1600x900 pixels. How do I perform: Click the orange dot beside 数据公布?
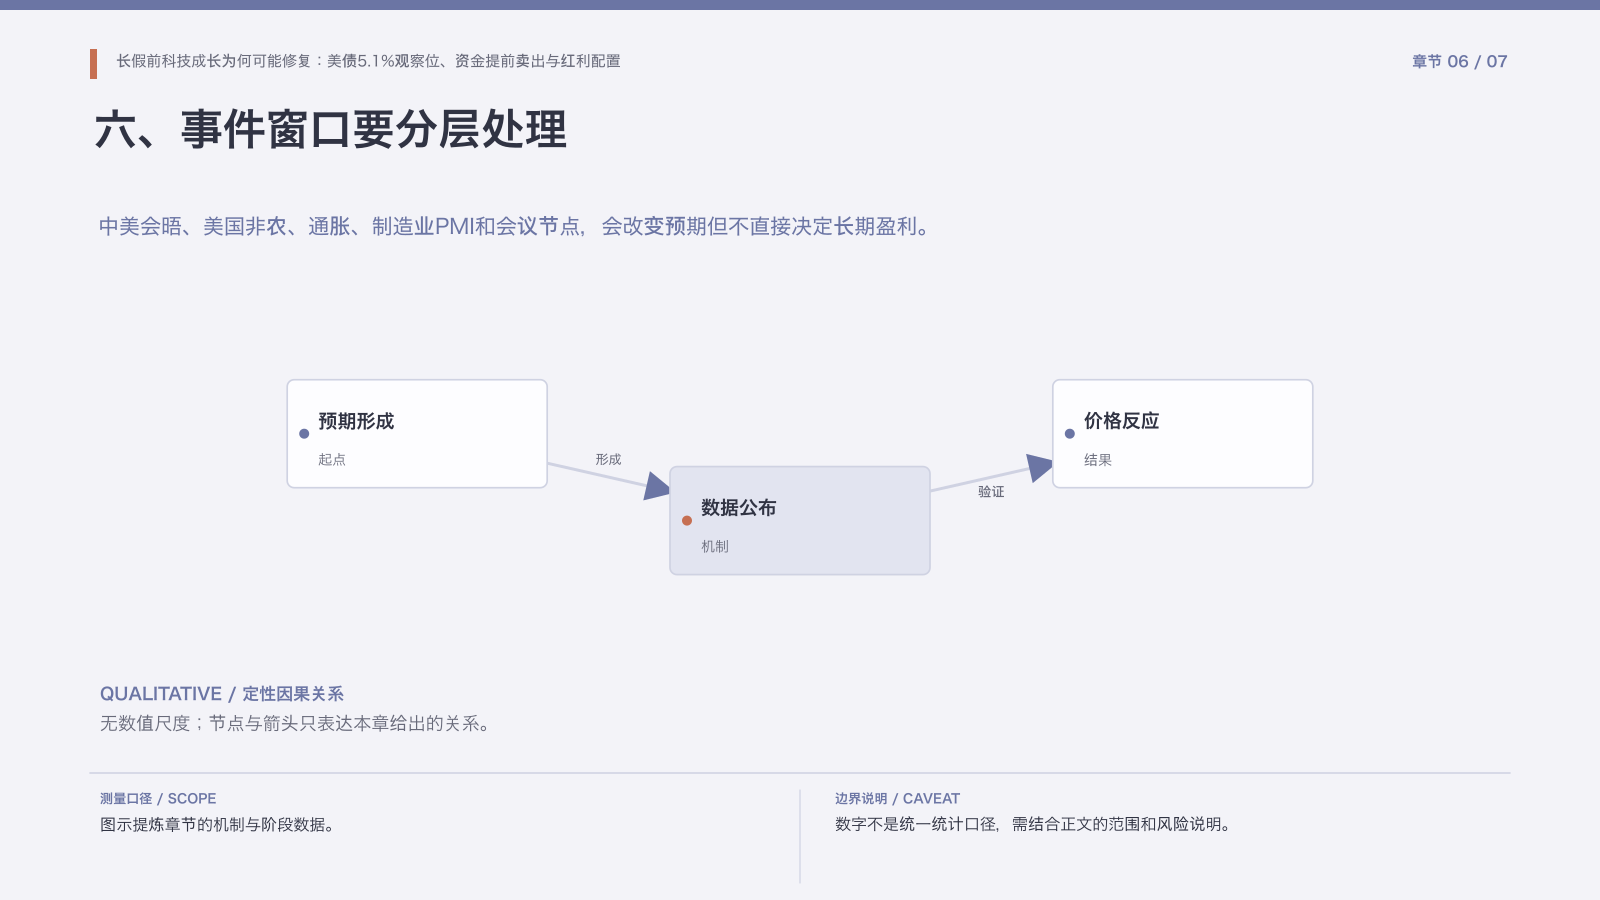point(687,520)
